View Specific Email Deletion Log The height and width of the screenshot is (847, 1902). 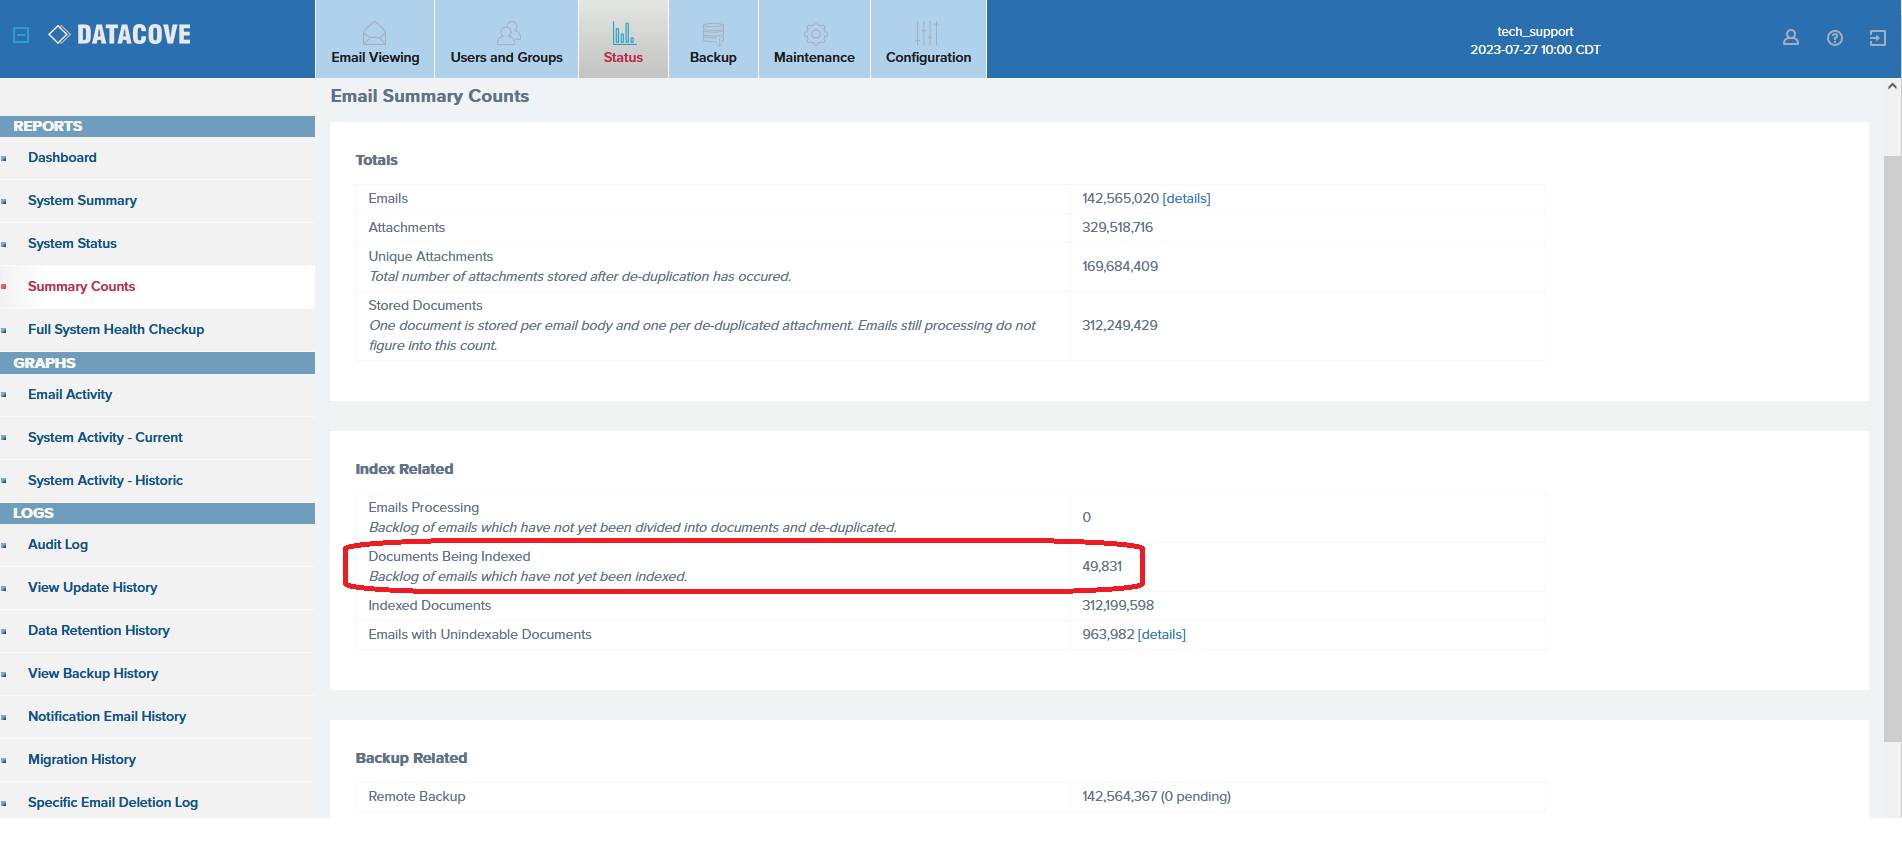[113, 803]
